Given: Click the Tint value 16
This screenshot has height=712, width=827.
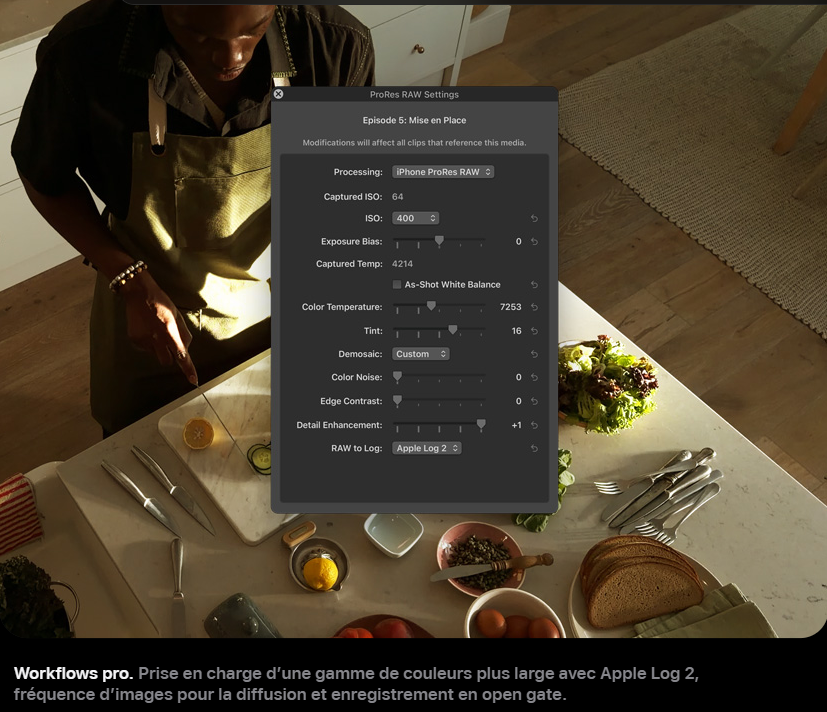Looking at the screenshot, I should [517, 331].
